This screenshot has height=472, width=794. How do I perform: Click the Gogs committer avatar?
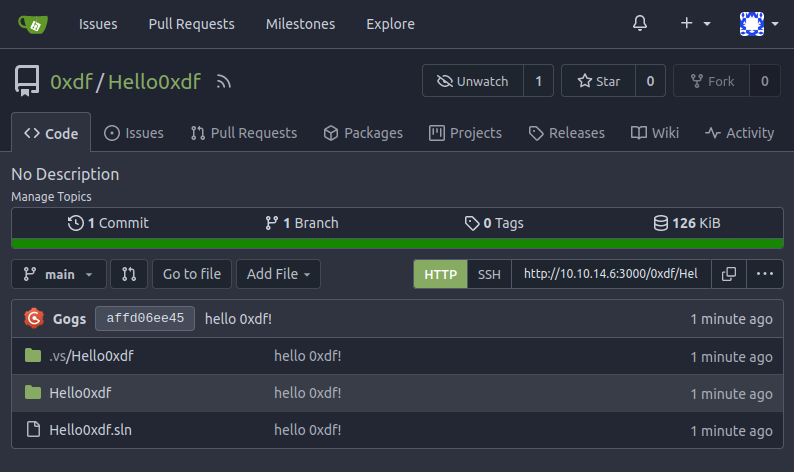[34, 319]
